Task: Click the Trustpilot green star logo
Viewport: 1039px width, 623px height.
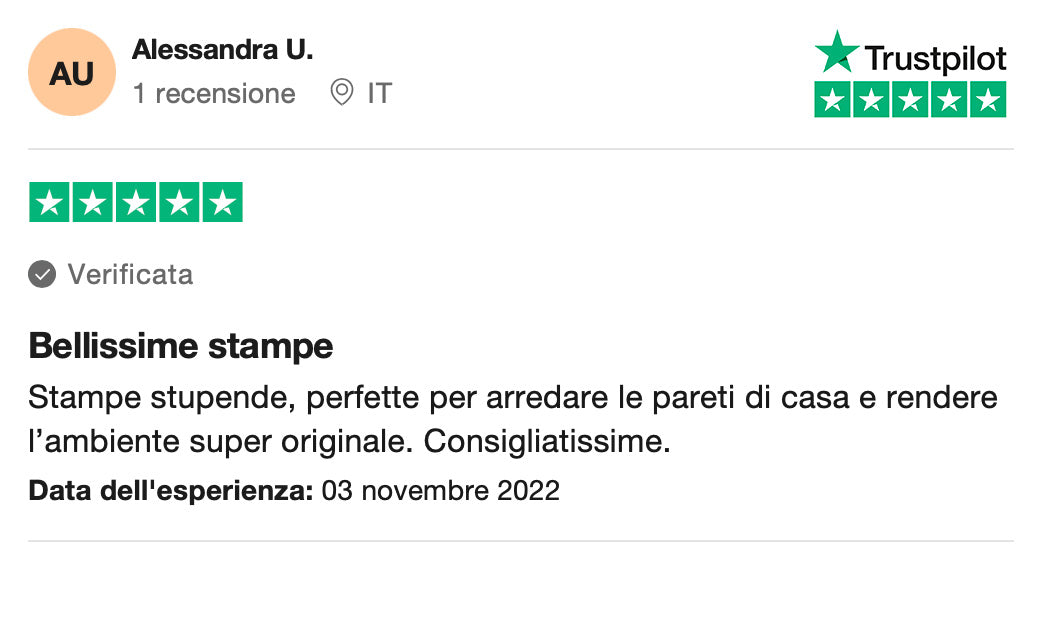Action: pos(836,53)
